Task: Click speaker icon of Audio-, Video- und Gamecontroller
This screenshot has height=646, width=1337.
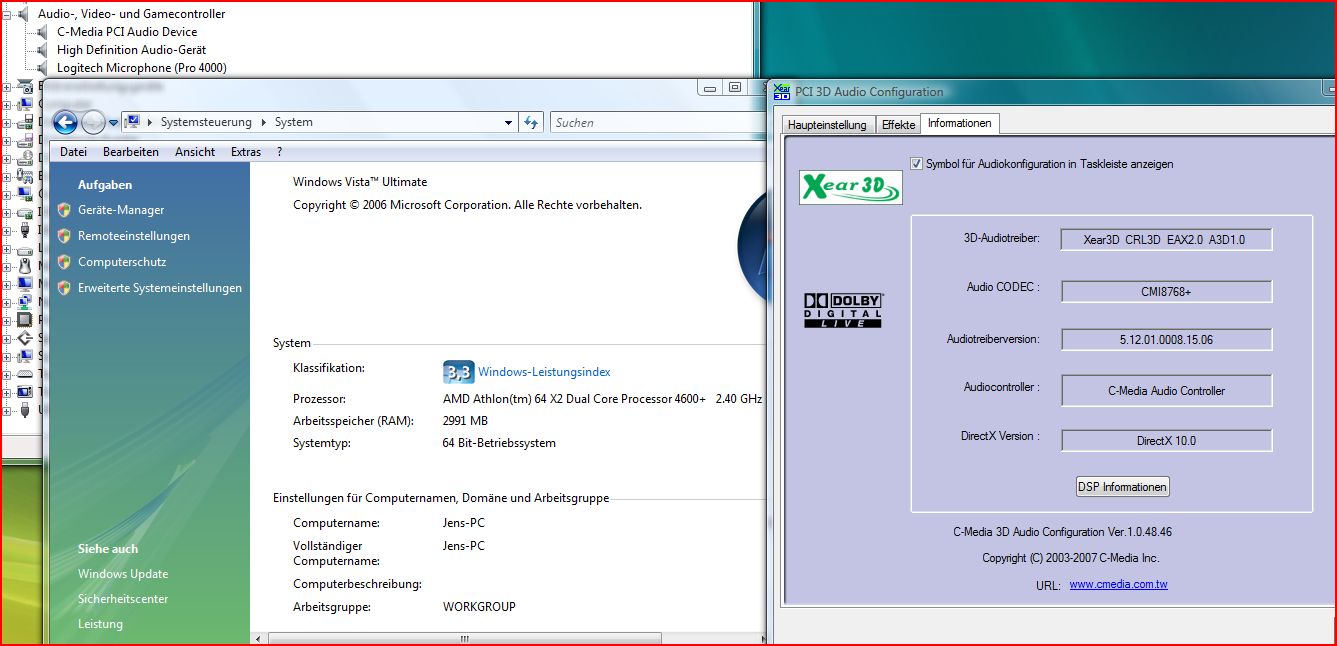Action: point(24,14)
